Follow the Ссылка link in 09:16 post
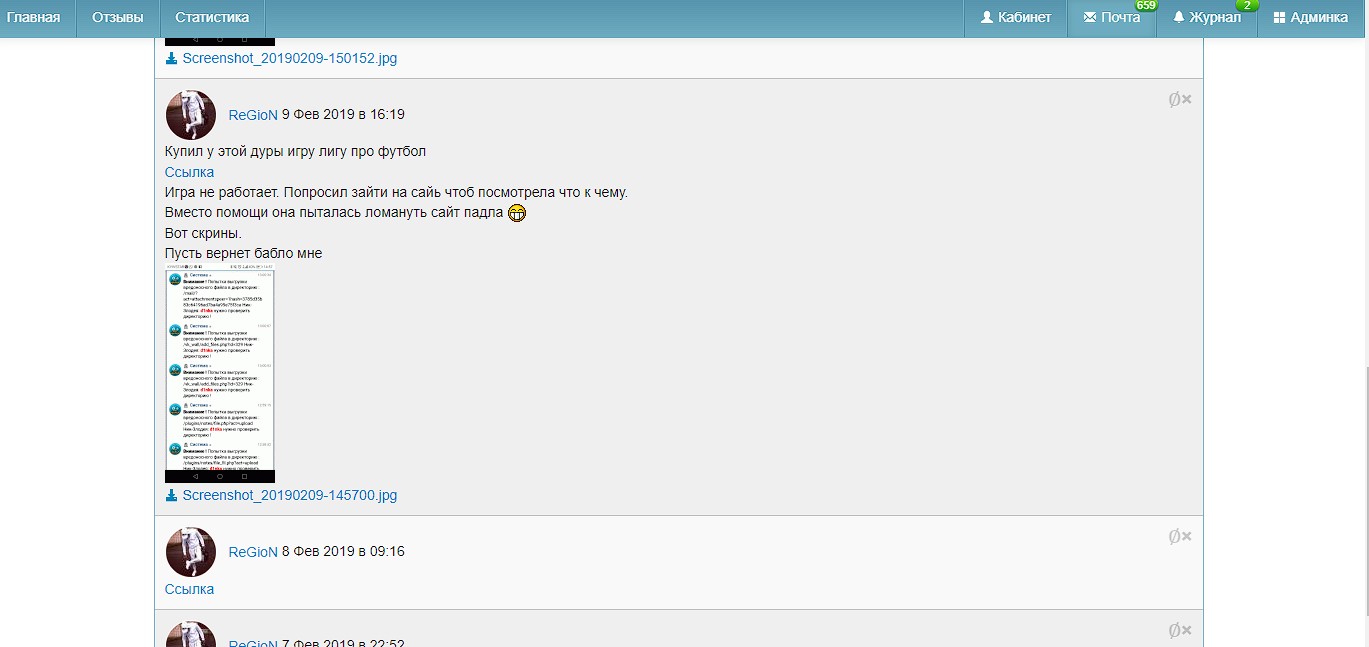This screenshot has width=1369, height=647. click(x=189, y=589)
